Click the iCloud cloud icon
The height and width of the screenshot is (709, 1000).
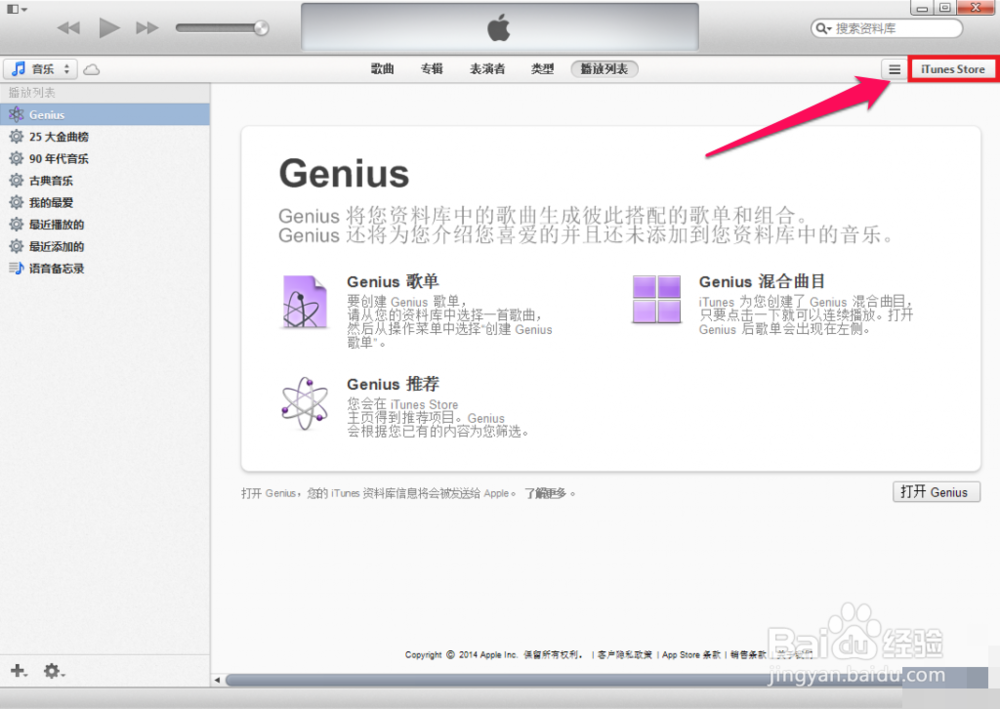click(92, 69)
